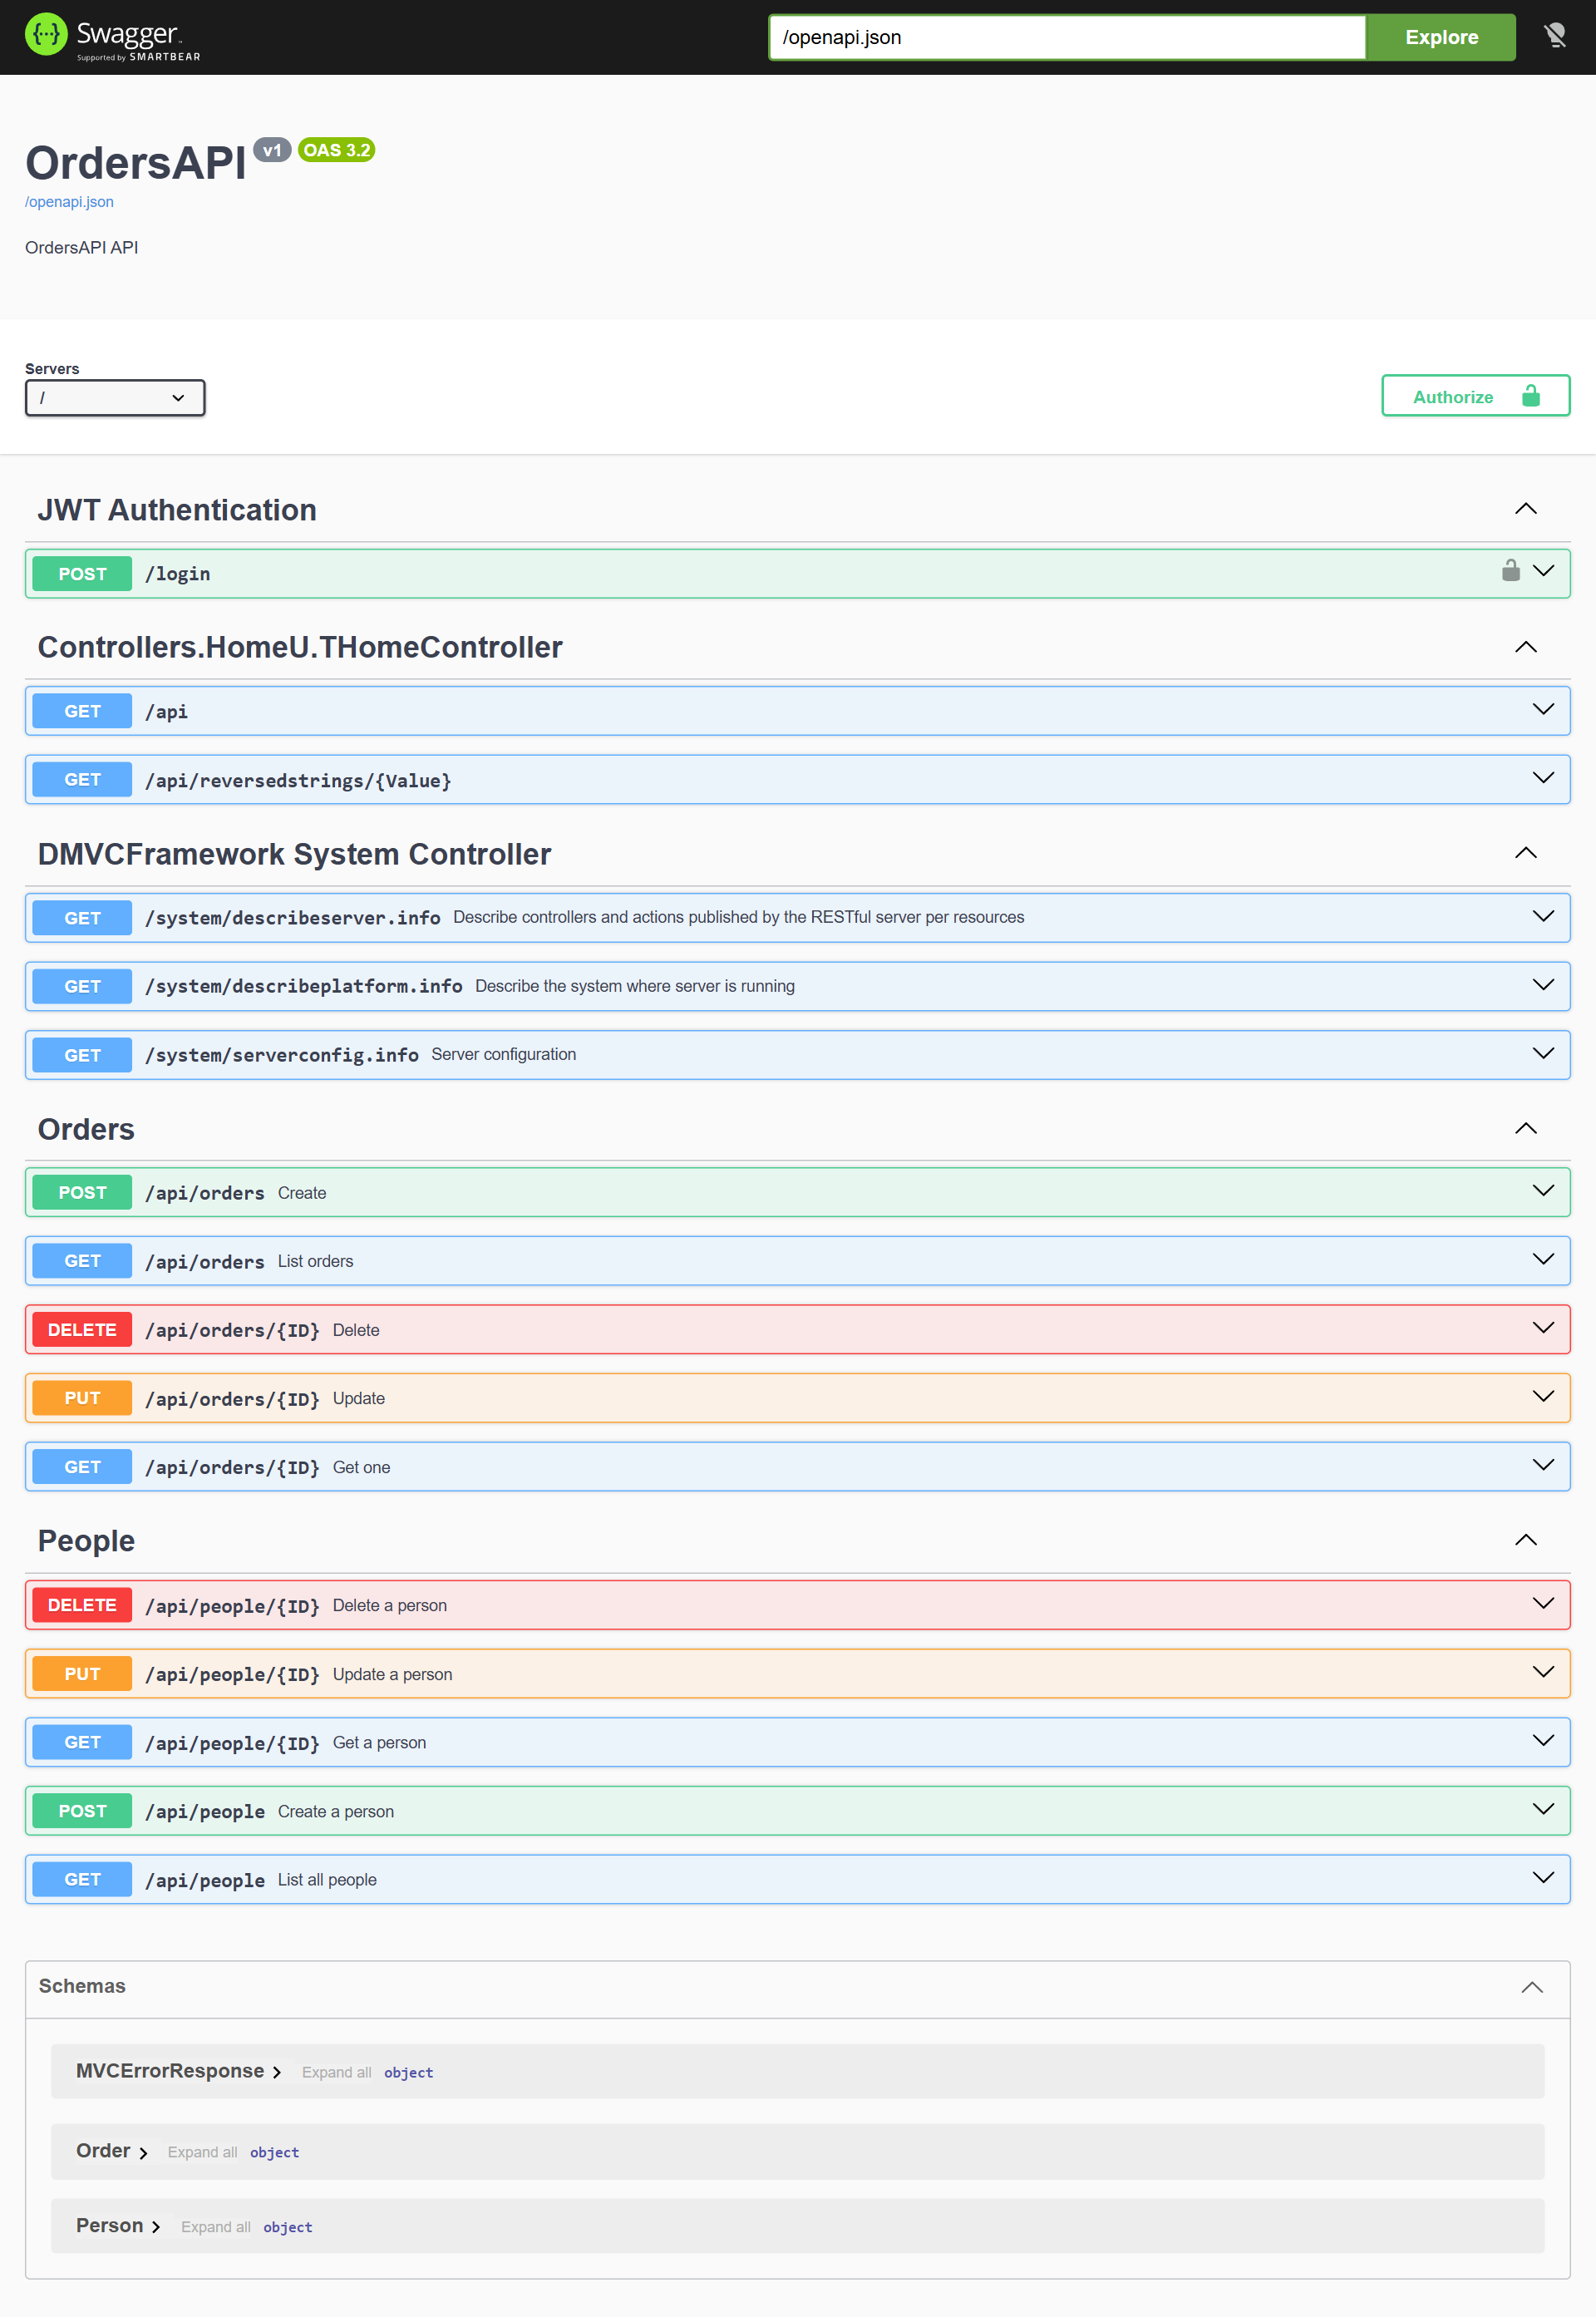Open the /openapi.json link under the title
The height and width of the screenshot is (2317, 1596).
(x=69, y=202)
